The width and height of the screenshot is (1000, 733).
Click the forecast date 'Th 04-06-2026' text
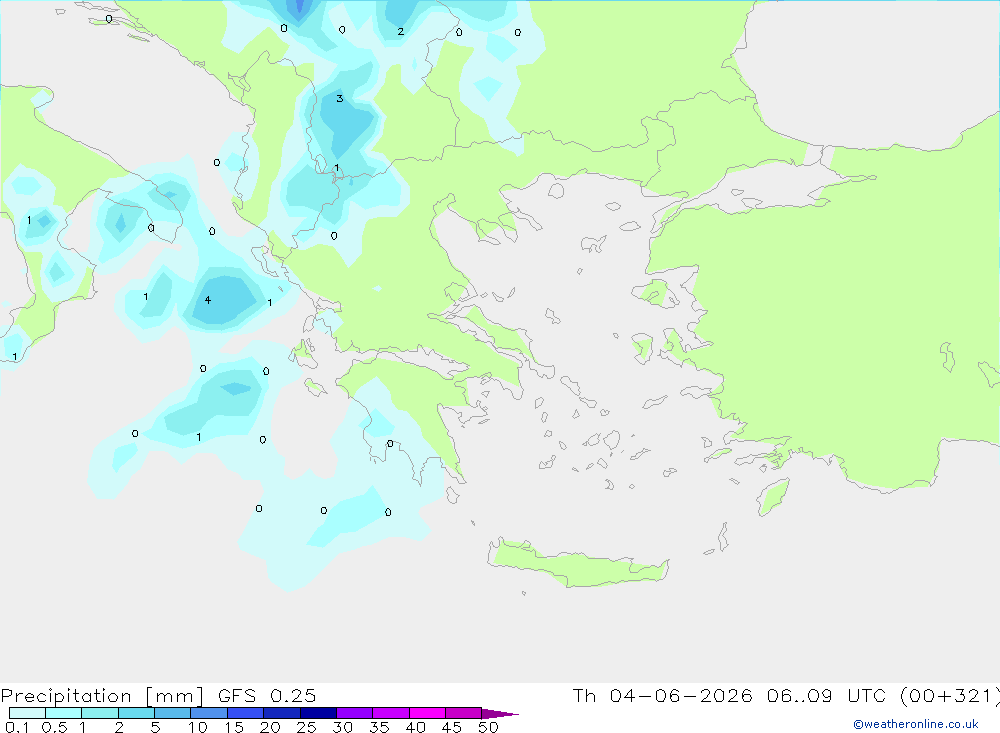click(662, 696)
